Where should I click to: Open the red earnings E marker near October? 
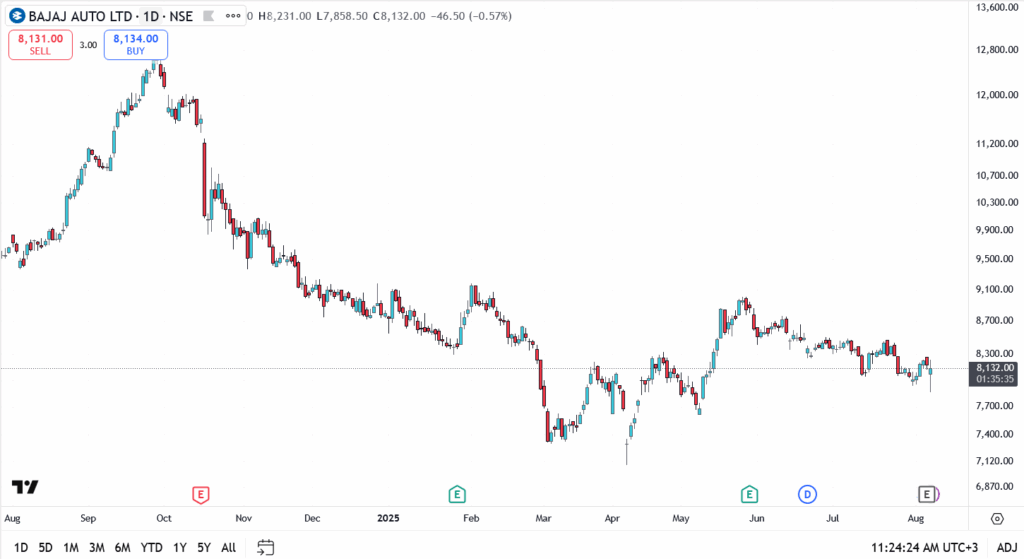(200, 495)
